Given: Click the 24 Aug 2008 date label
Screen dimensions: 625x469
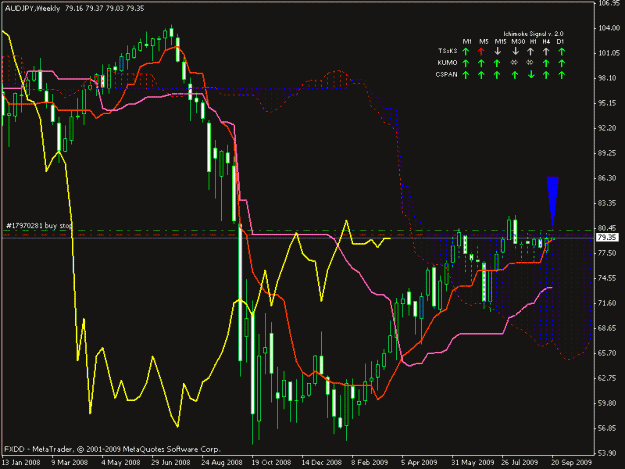Looking at the screenshot, I should coord(222,463).
